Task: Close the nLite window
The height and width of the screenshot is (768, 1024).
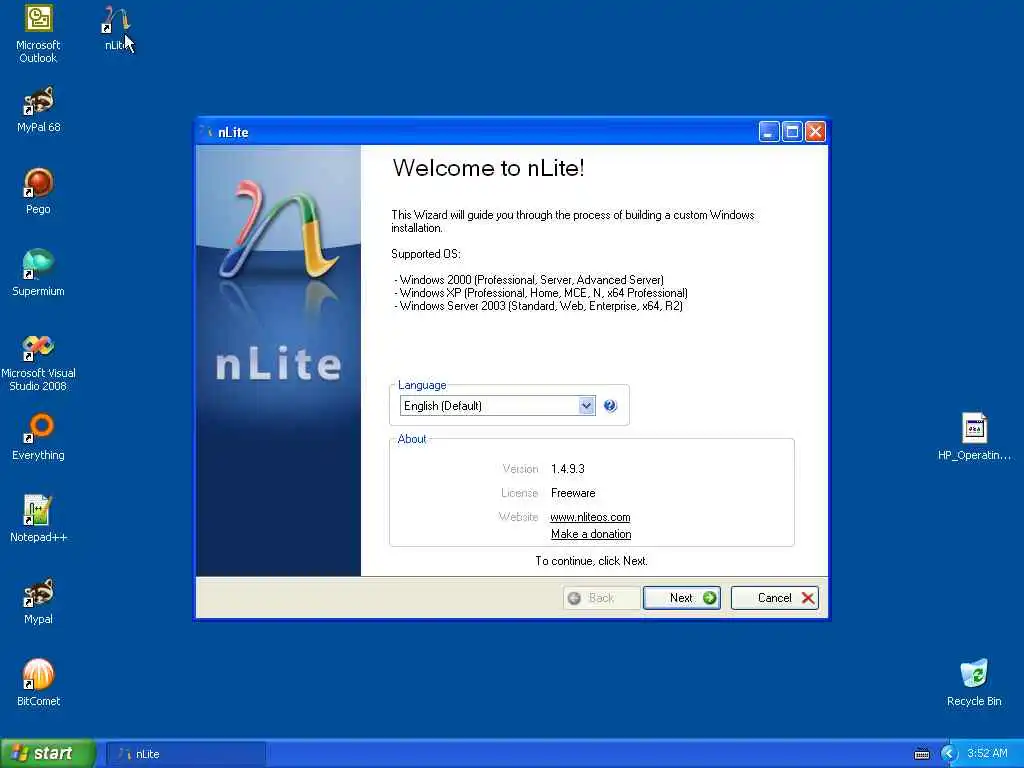Action: coord(815,132)
